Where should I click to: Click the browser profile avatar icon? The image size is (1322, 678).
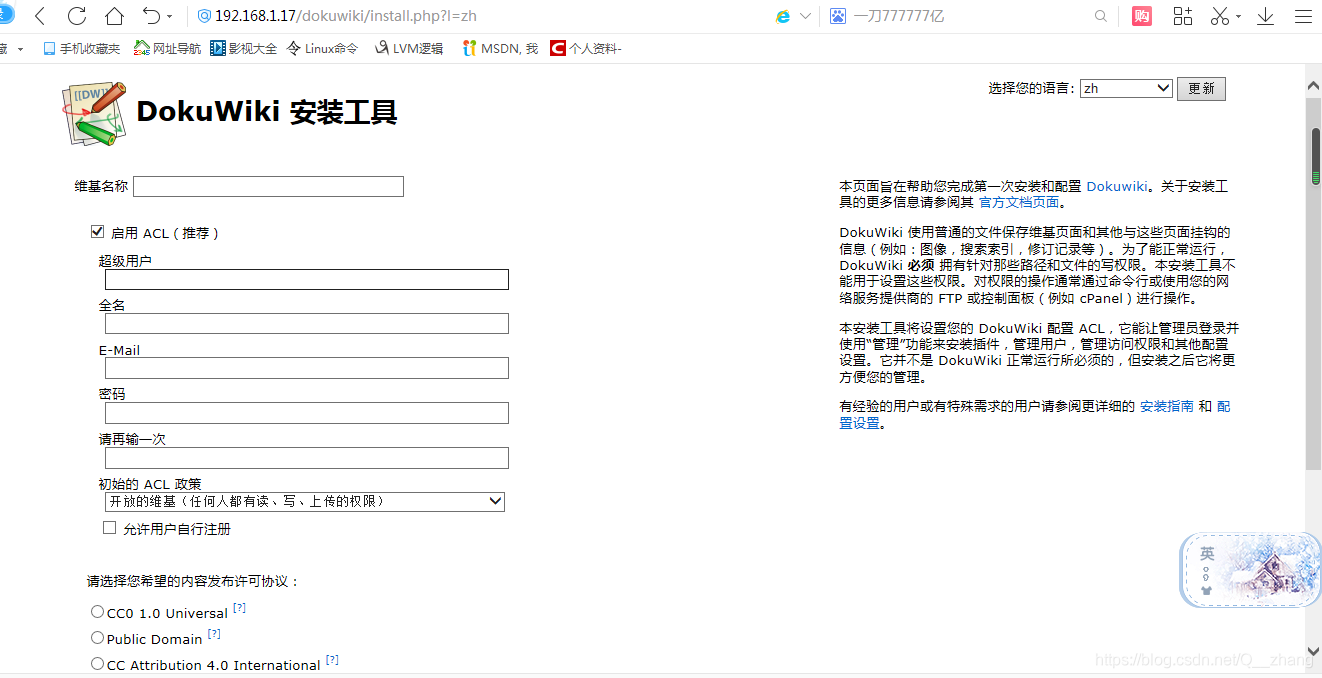pos(5,16)
